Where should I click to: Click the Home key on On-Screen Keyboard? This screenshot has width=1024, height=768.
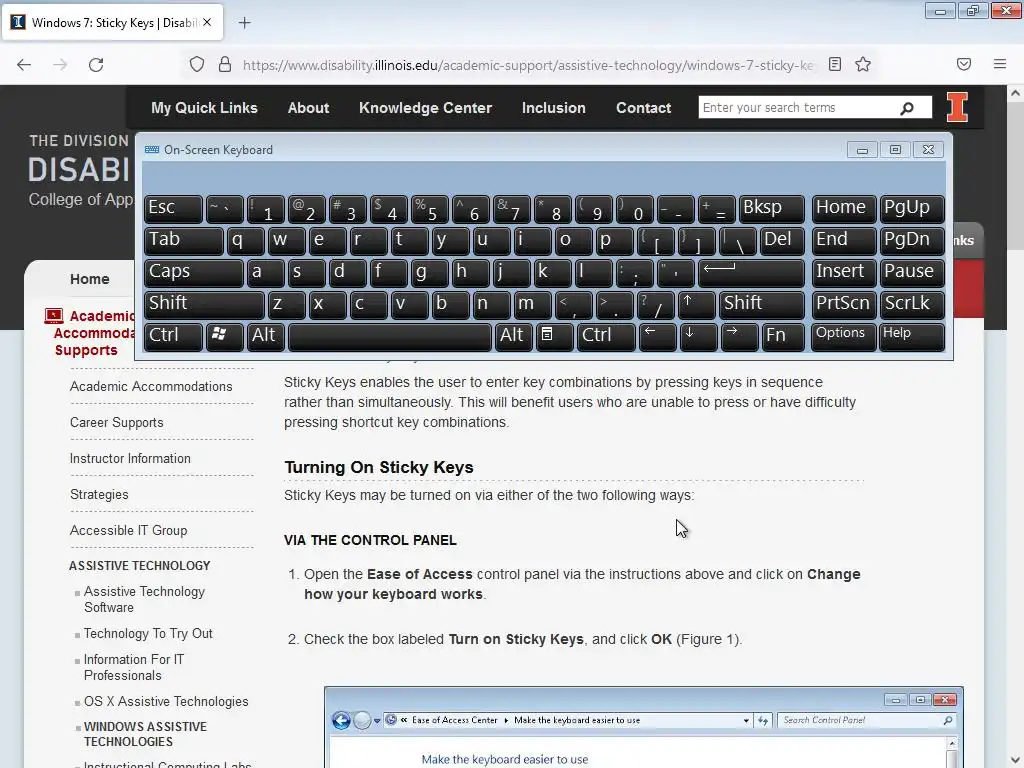(843, 208)
